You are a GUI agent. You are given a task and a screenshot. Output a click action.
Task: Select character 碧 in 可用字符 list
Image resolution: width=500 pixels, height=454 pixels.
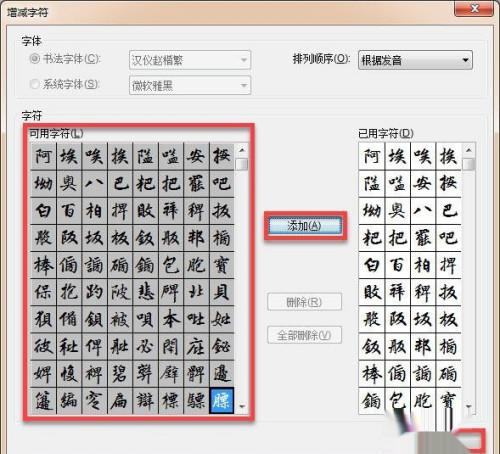click(x=120, y=374)
